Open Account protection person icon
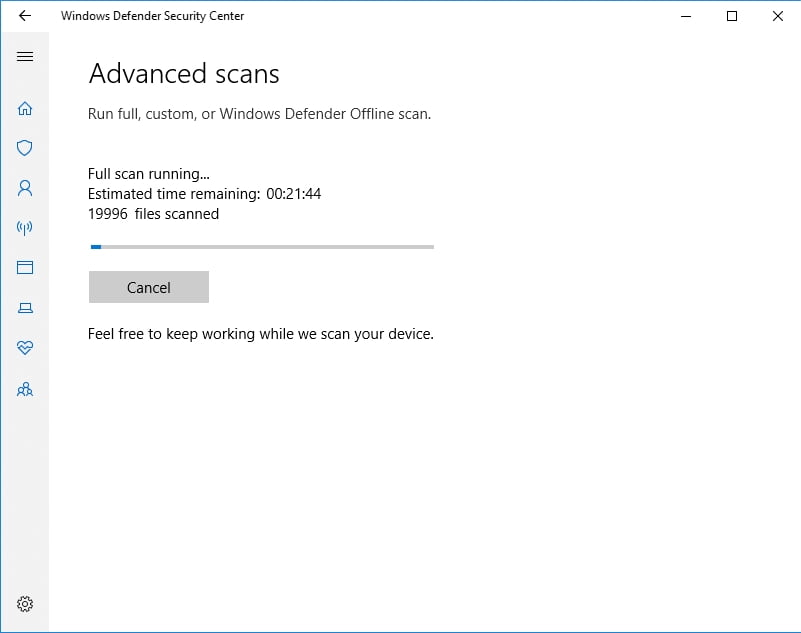This screenshot has height=633, width=801. (25, 188)
